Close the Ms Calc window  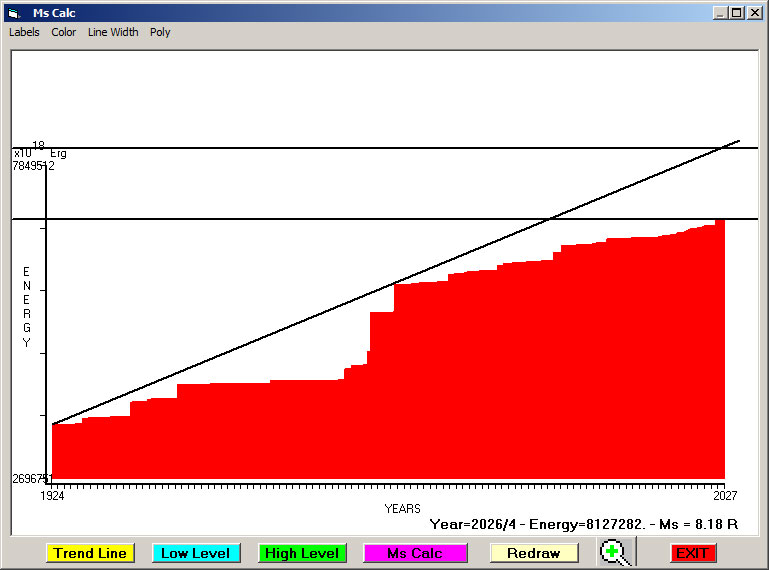tap(754, 13)
